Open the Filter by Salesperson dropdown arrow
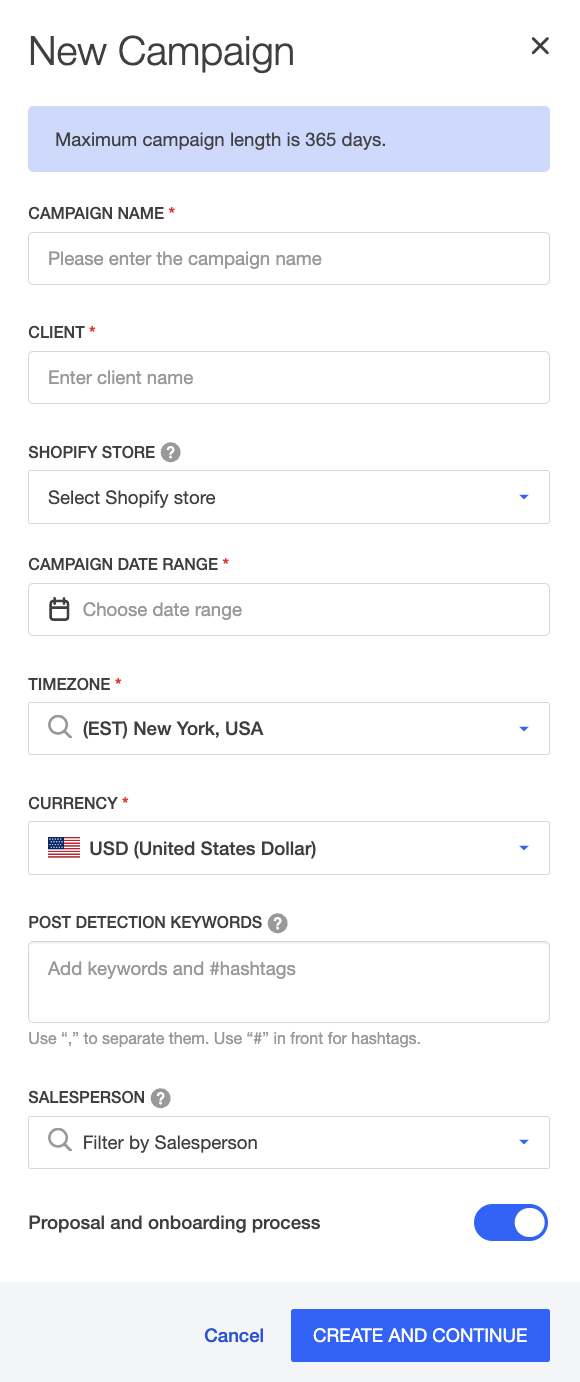Viewport: 580px width, 1382px height. pyautogui.click(x=524, y=1142)
